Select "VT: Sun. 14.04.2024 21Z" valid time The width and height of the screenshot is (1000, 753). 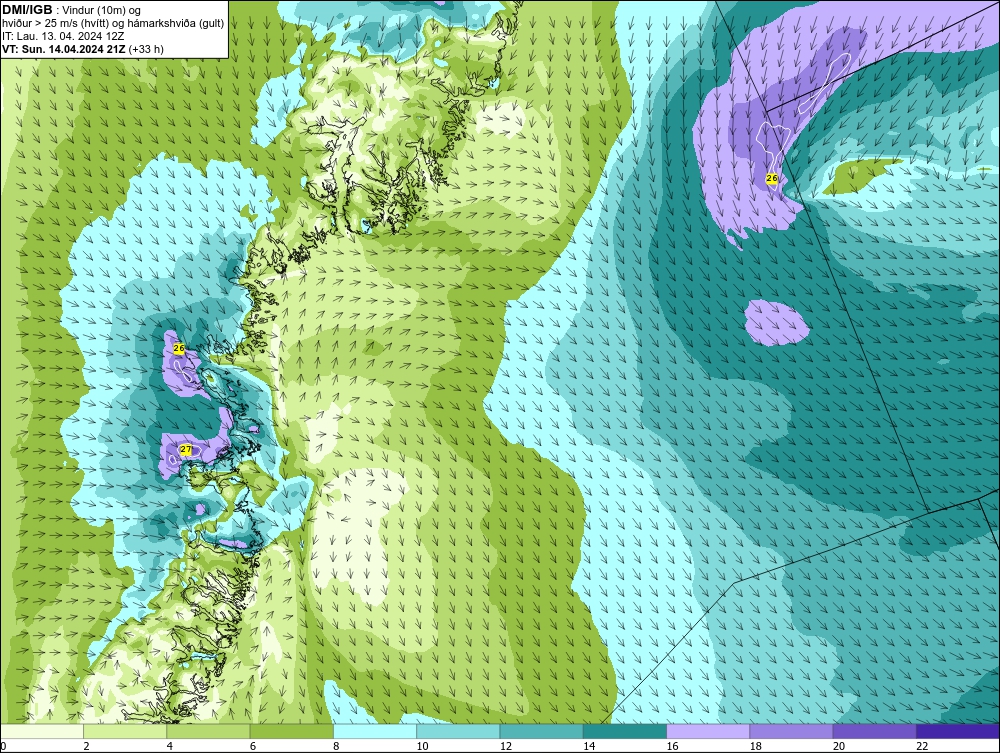(63, 49)
